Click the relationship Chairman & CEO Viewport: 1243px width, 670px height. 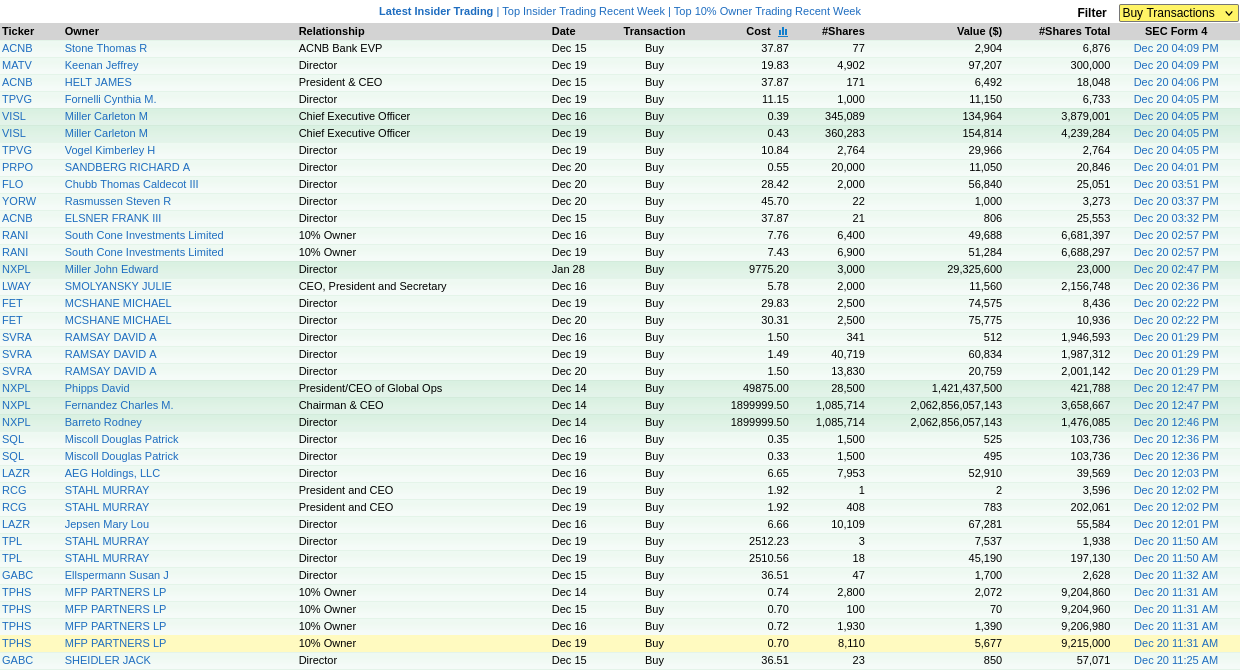(x=341, y=405)
